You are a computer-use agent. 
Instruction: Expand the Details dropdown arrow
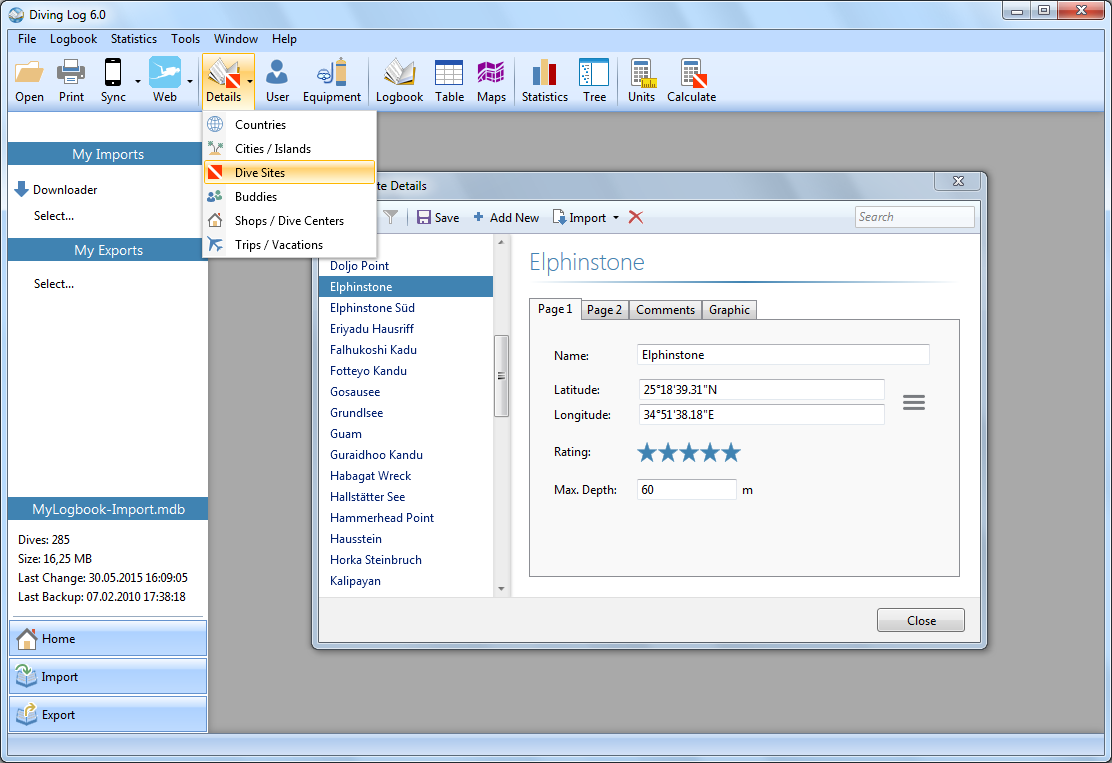250,82
